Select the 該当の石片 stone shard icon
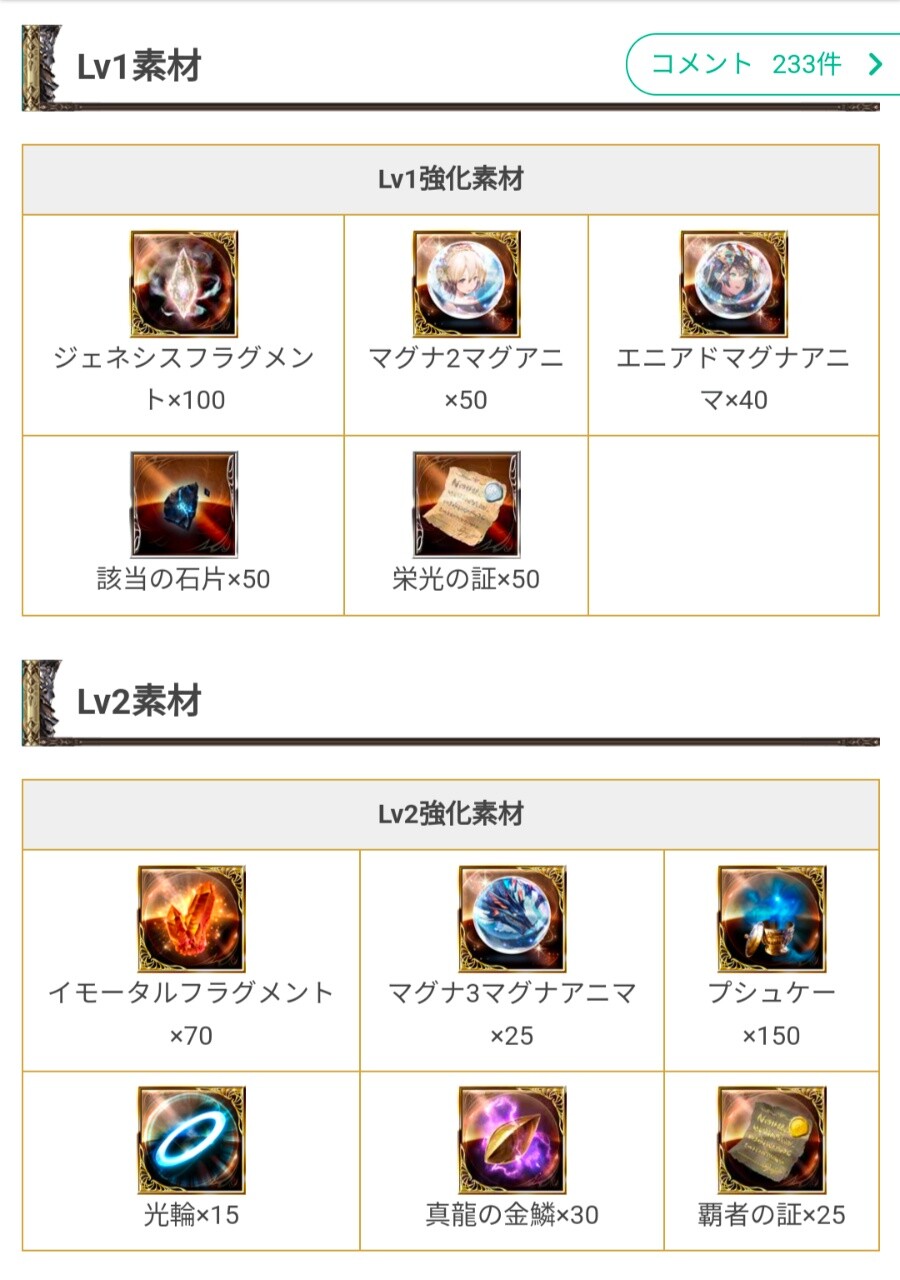 pos(184,505)
